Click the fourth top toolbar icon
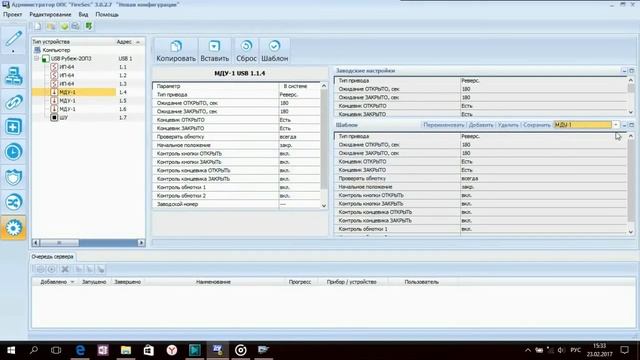Image resolution: width=640 pixels, height=360 pixels. (76, 27)
